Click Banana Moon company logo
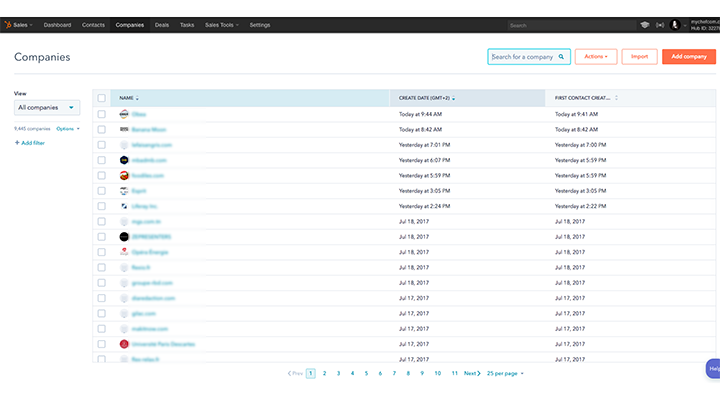The width and height of the screenshot is (720, 400). click(x=124, y=130)
